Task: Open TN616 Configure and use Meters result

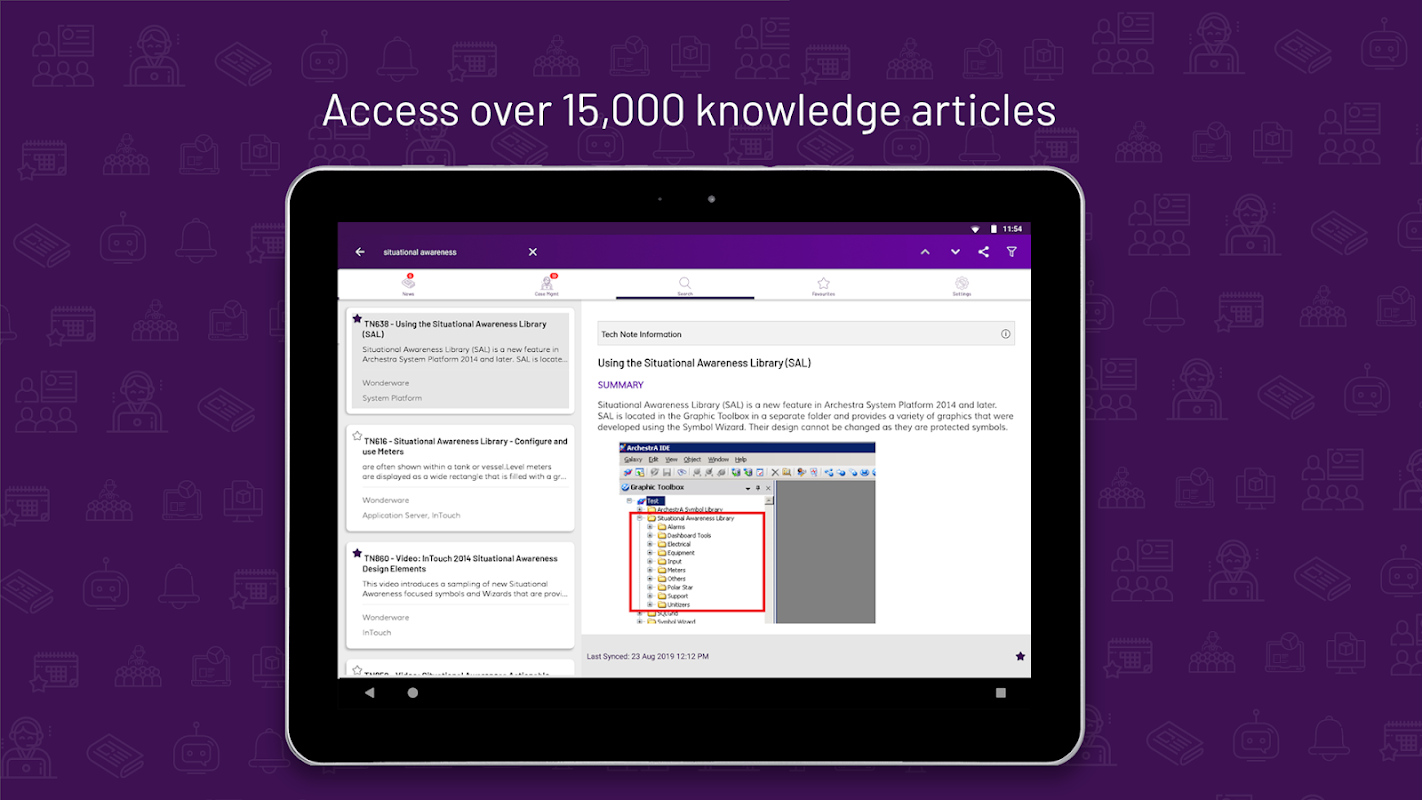Action: point(460,477)
